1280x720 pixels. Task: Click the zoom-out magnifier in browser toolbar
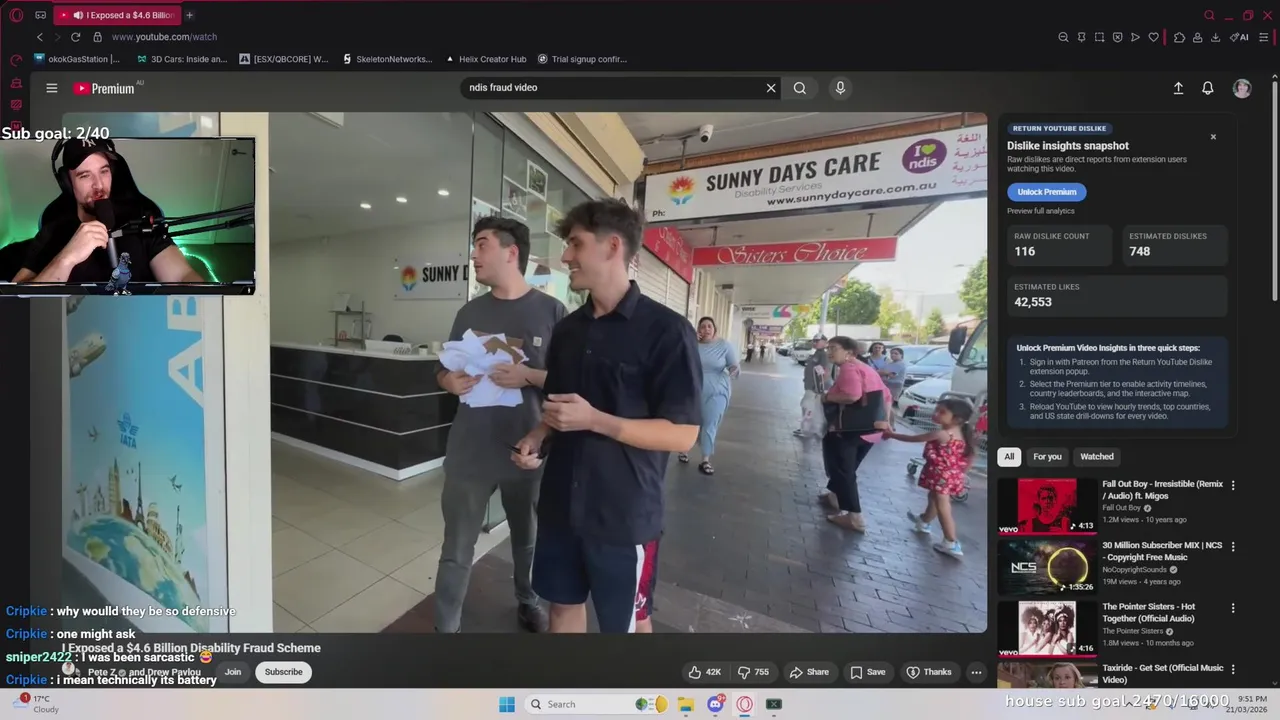[1063, 37]
